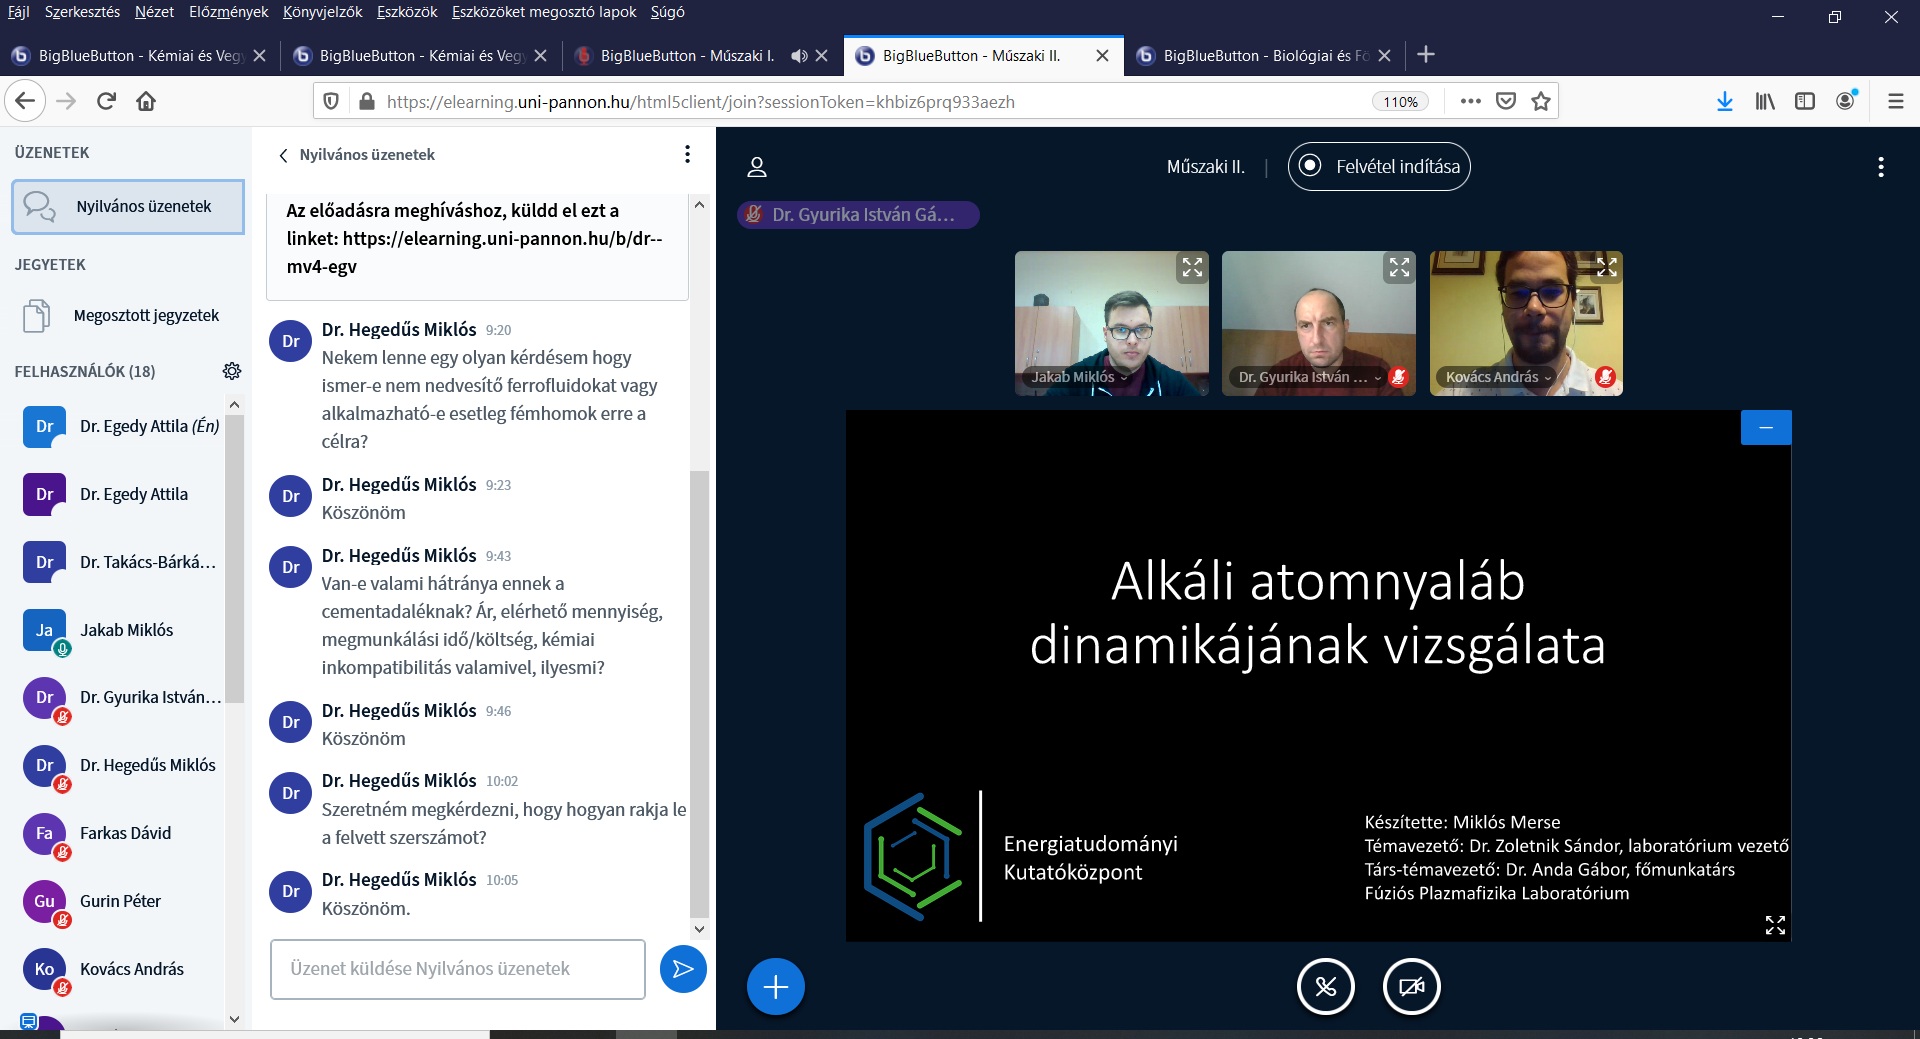Open the manage users gear icon
This screenshot has width=1920, height=1039.
coord(232,371)
